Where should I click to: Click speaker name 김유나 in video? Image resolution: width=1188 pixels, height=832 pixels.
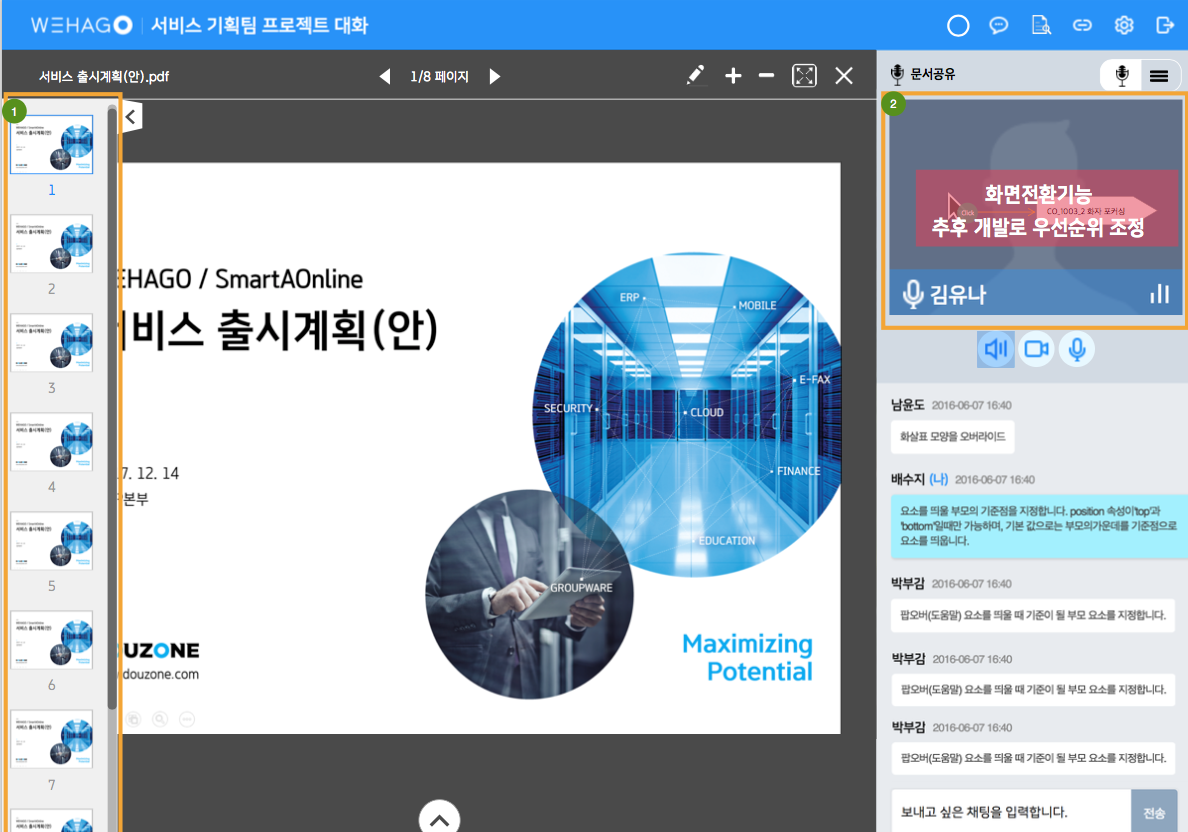[958, 294]
